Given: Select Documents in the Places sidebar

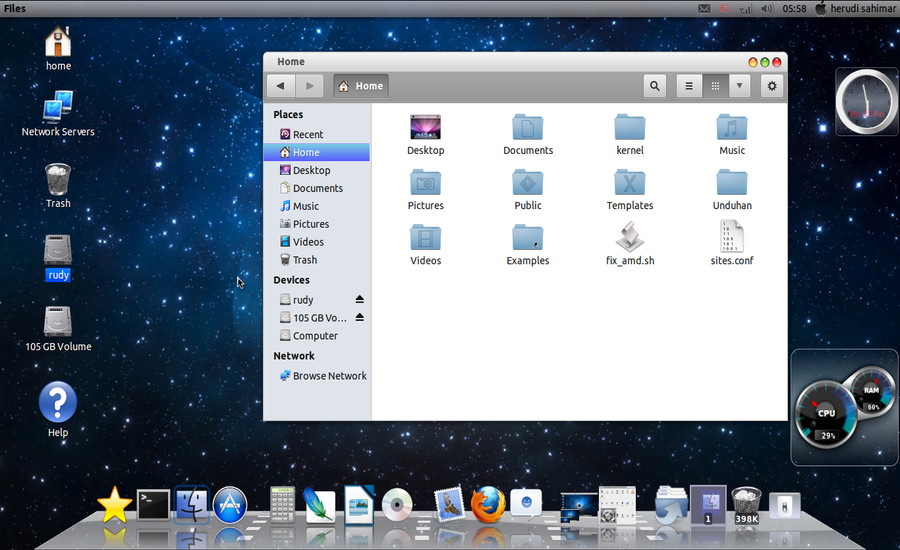Looking at the screenshot, I should [x=317, y=188].
